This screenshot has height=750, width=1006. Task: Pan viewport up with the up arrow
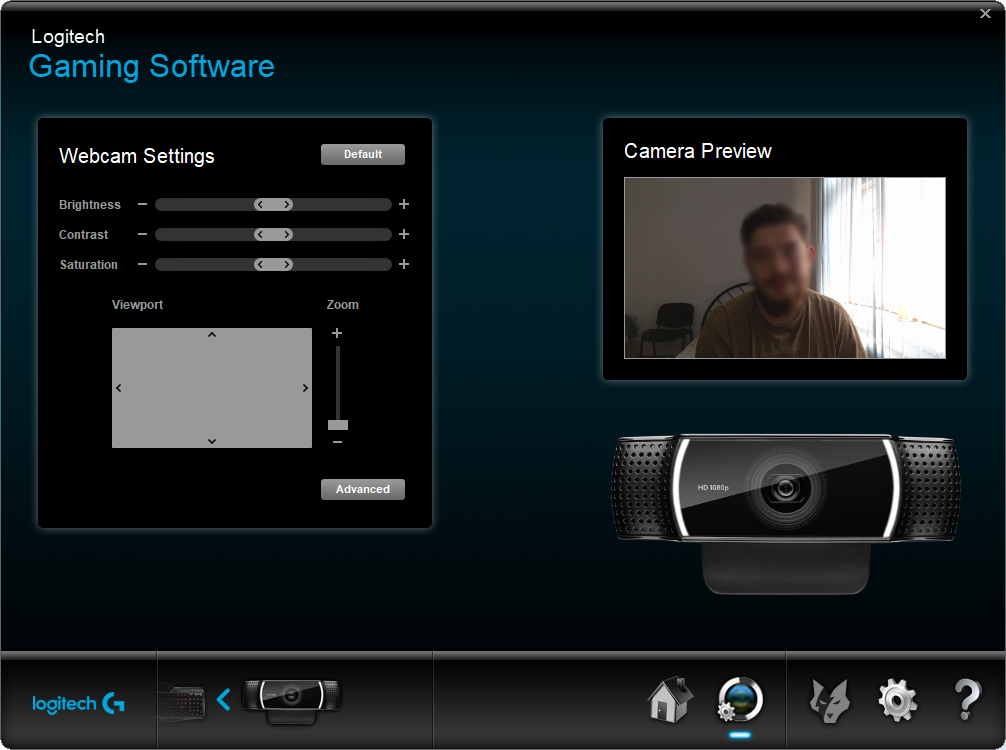pos(212,335)
